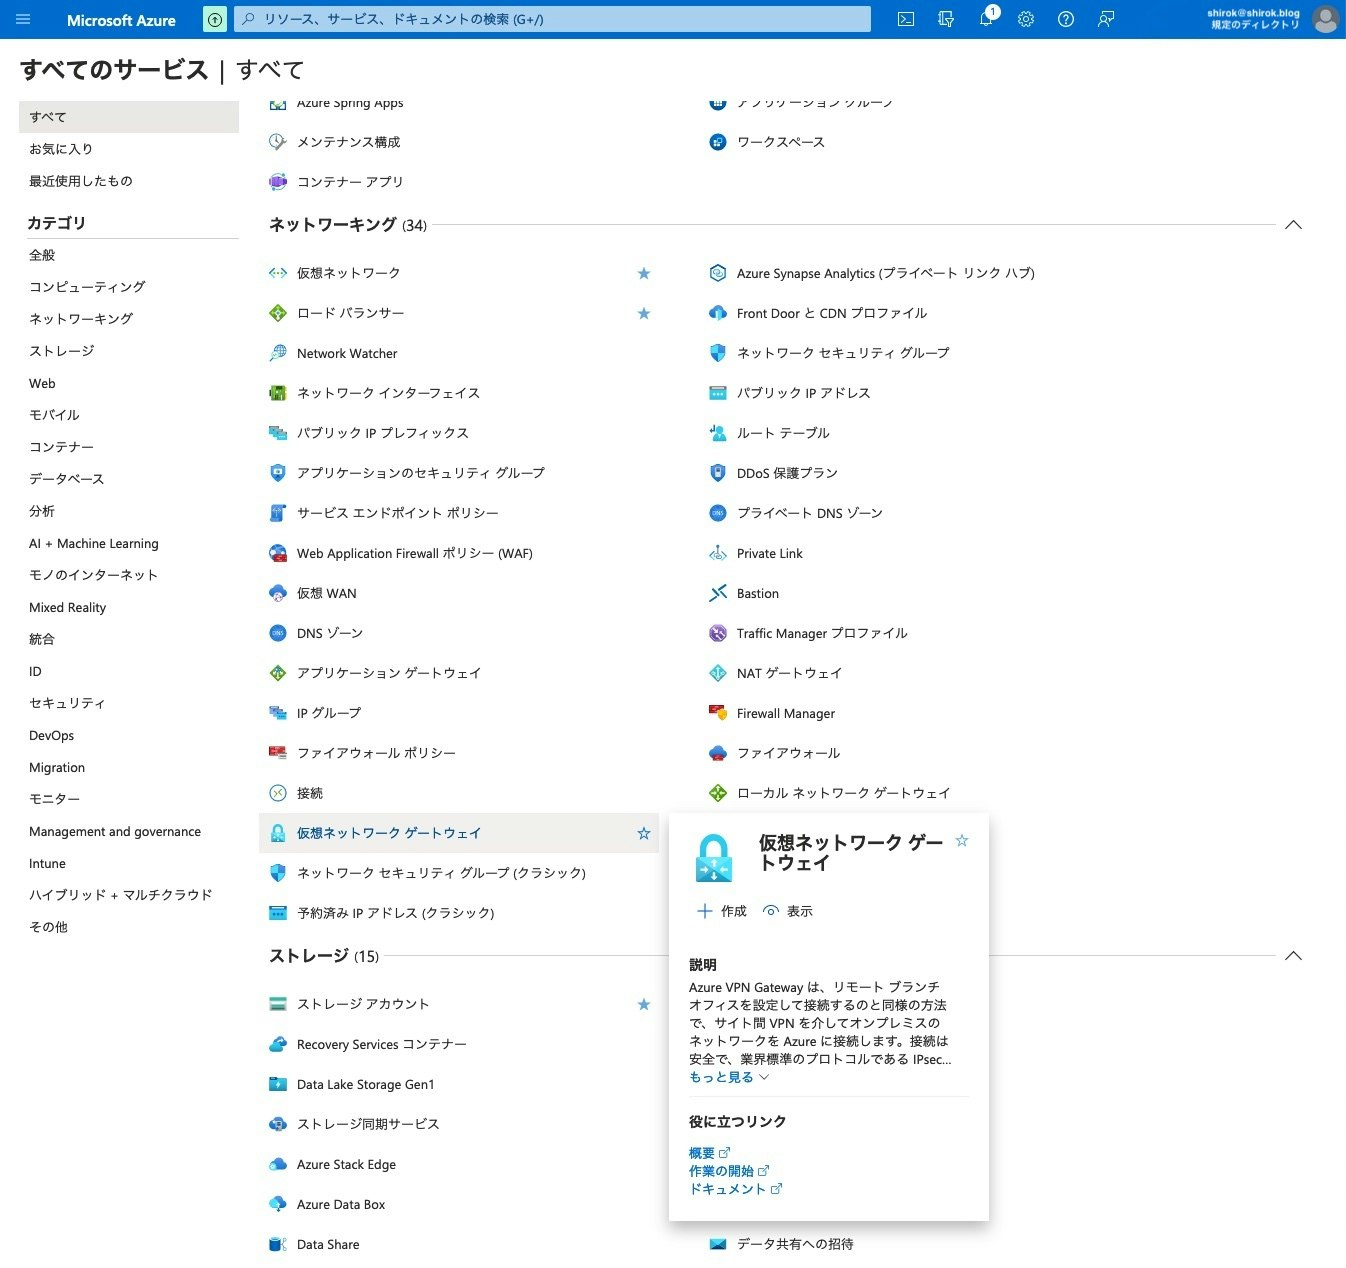
Task: Open 予約済み IP アドレス (クラシック)
Action: (396, 913)
